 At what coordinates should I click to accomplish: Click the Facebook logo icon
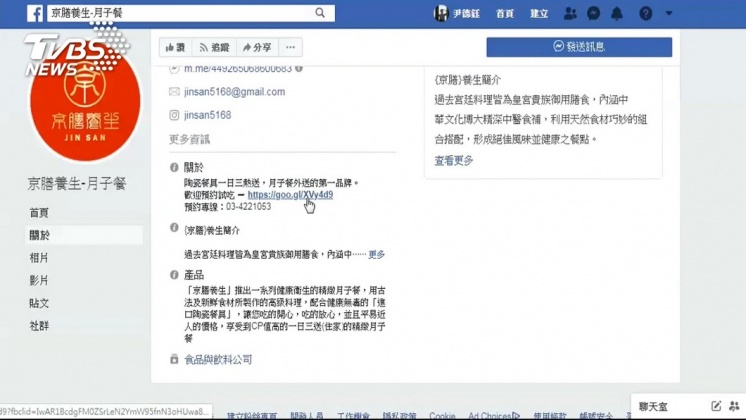click(35, 13)
